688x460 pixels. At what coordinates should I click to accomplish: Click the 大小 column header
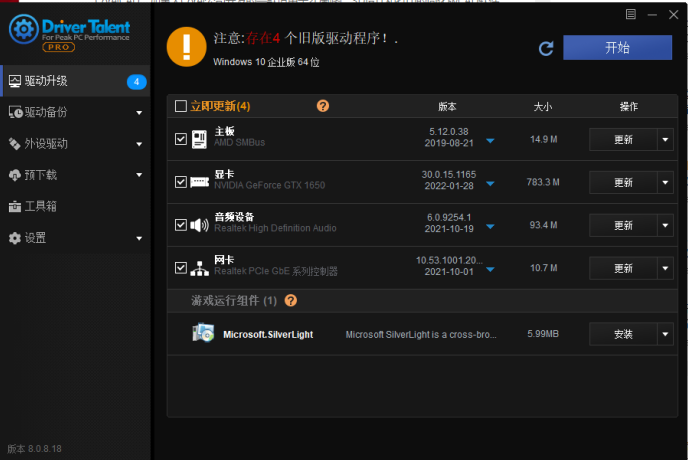coord(543,106)
